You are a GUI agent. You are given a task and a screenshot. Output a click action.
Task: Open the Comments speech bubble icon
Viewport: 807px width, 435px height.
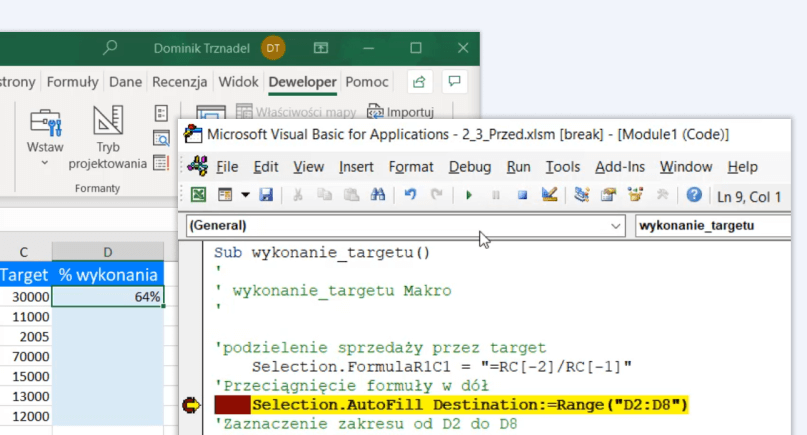(454, 82)
